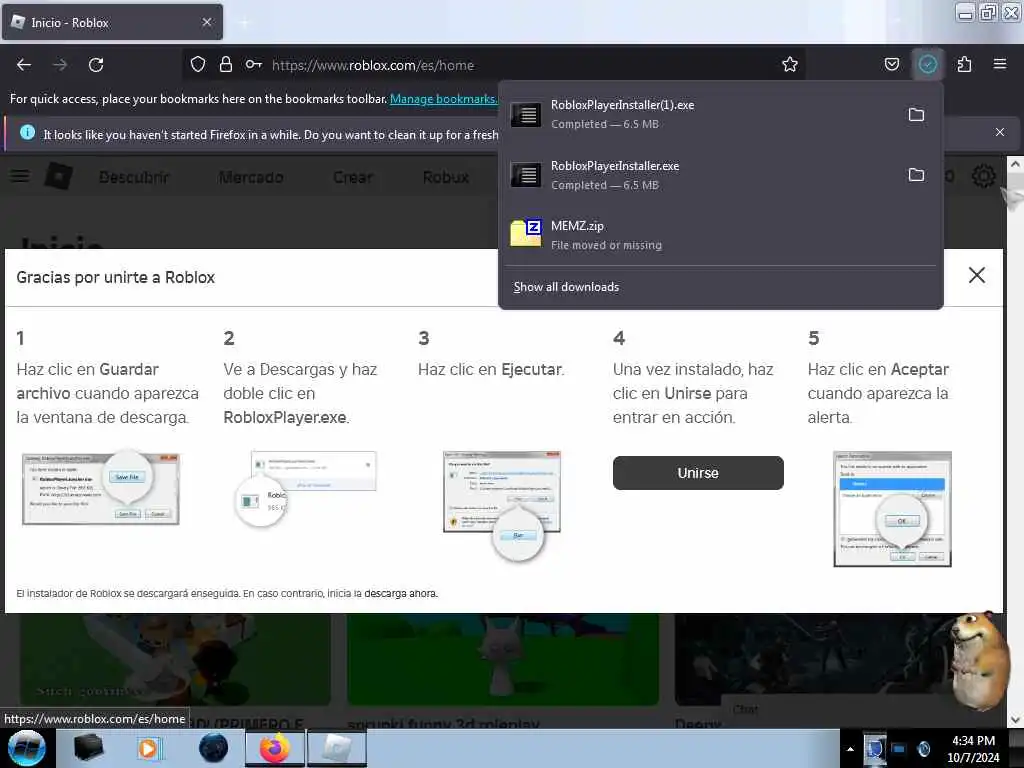This screenshot has height=768, width=1024.
Task: Open the Descubrir menu item
Action: (134, 177)
